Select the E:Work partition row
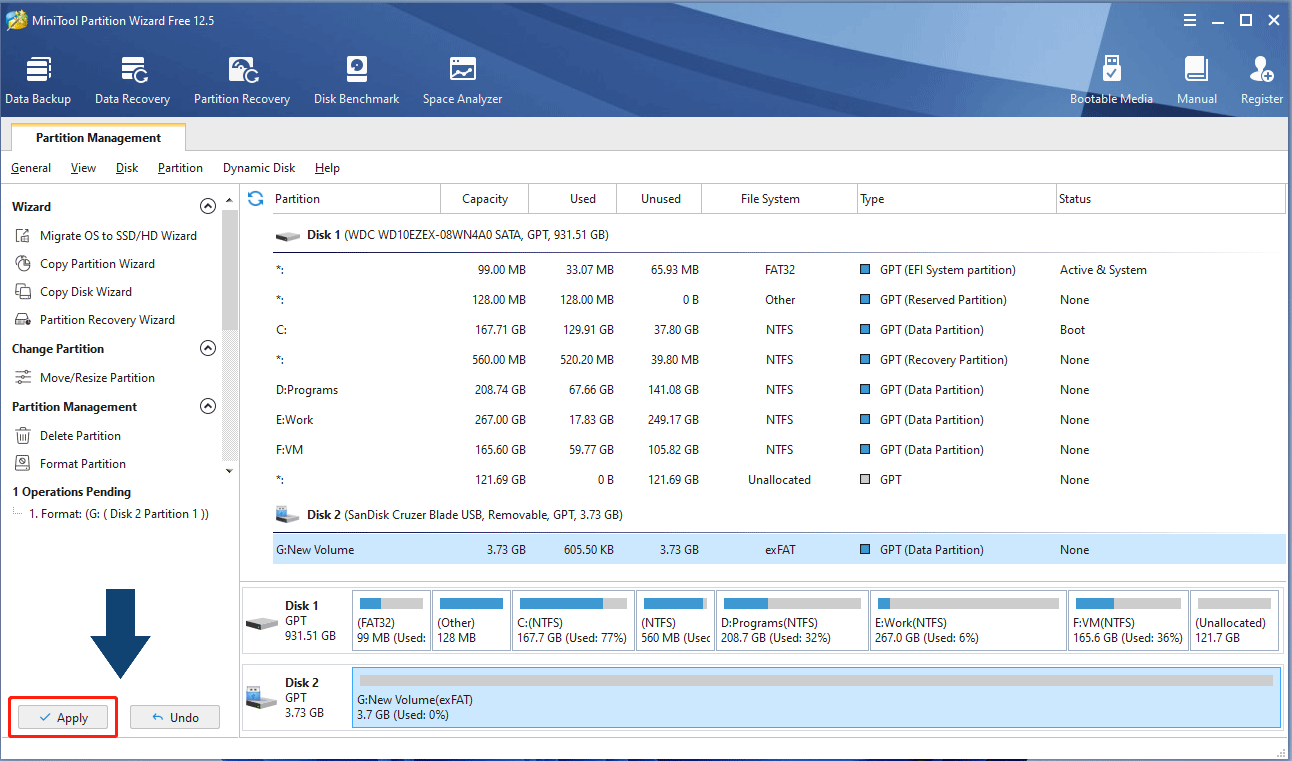1292x761 pixels. pyautogui.click(x=778, y=420)
